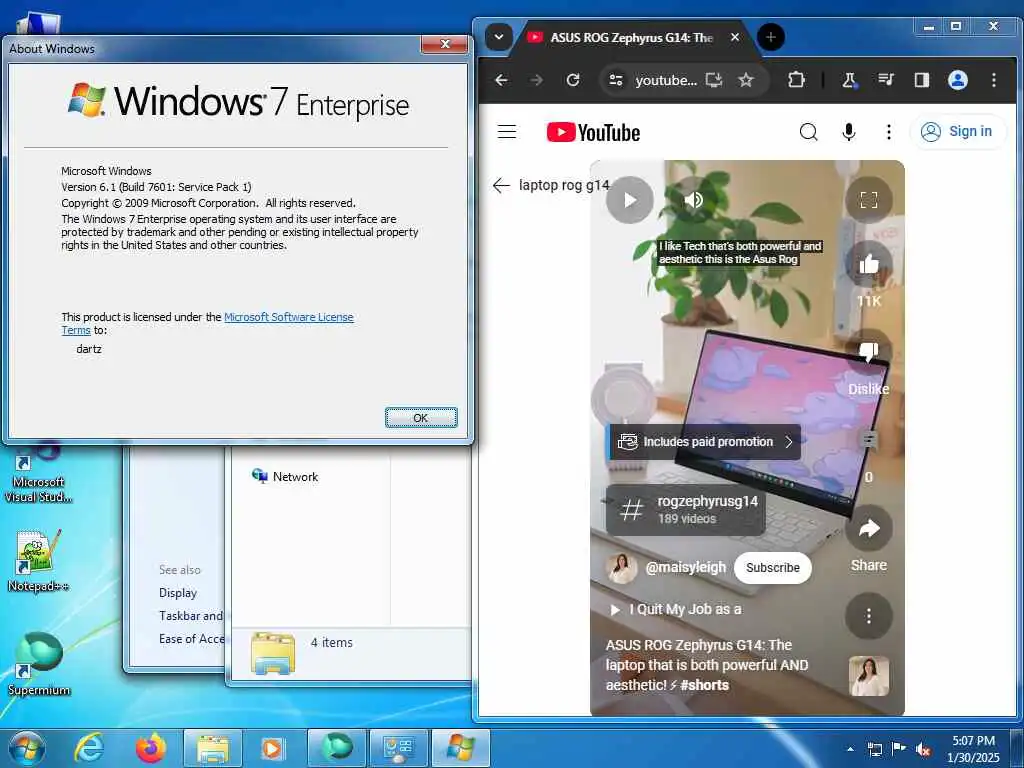Image resolution: width=1024 pixels, height=768 pixels.
Task: Open the channel sound thumbnail at bottom
Action: coord(869,676)
